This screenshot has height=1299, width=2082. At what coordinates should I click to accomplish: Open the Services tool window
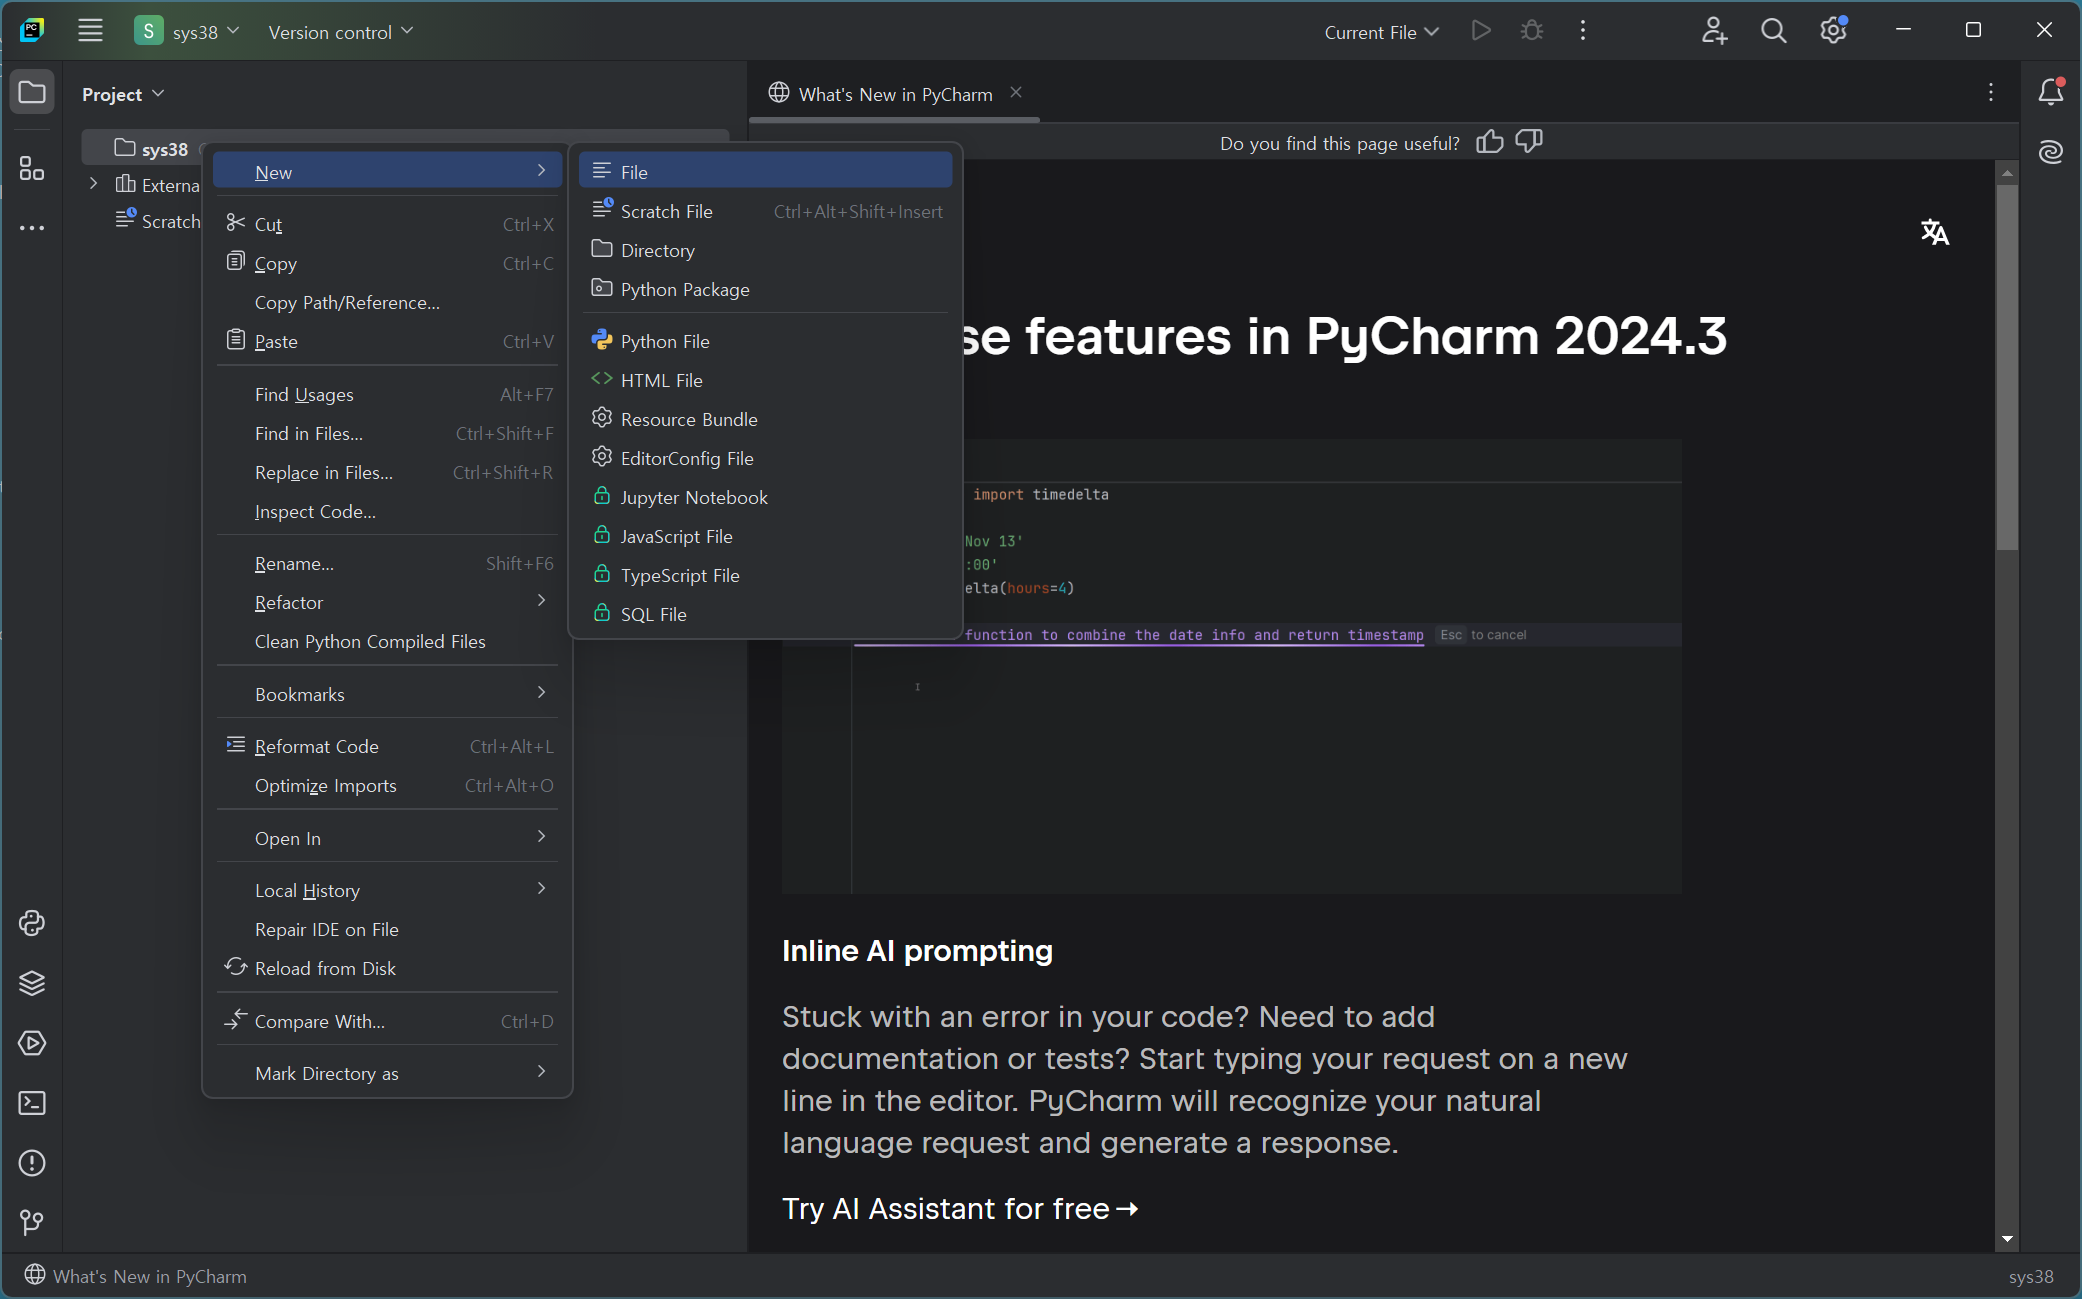(x=32, y=1043)
